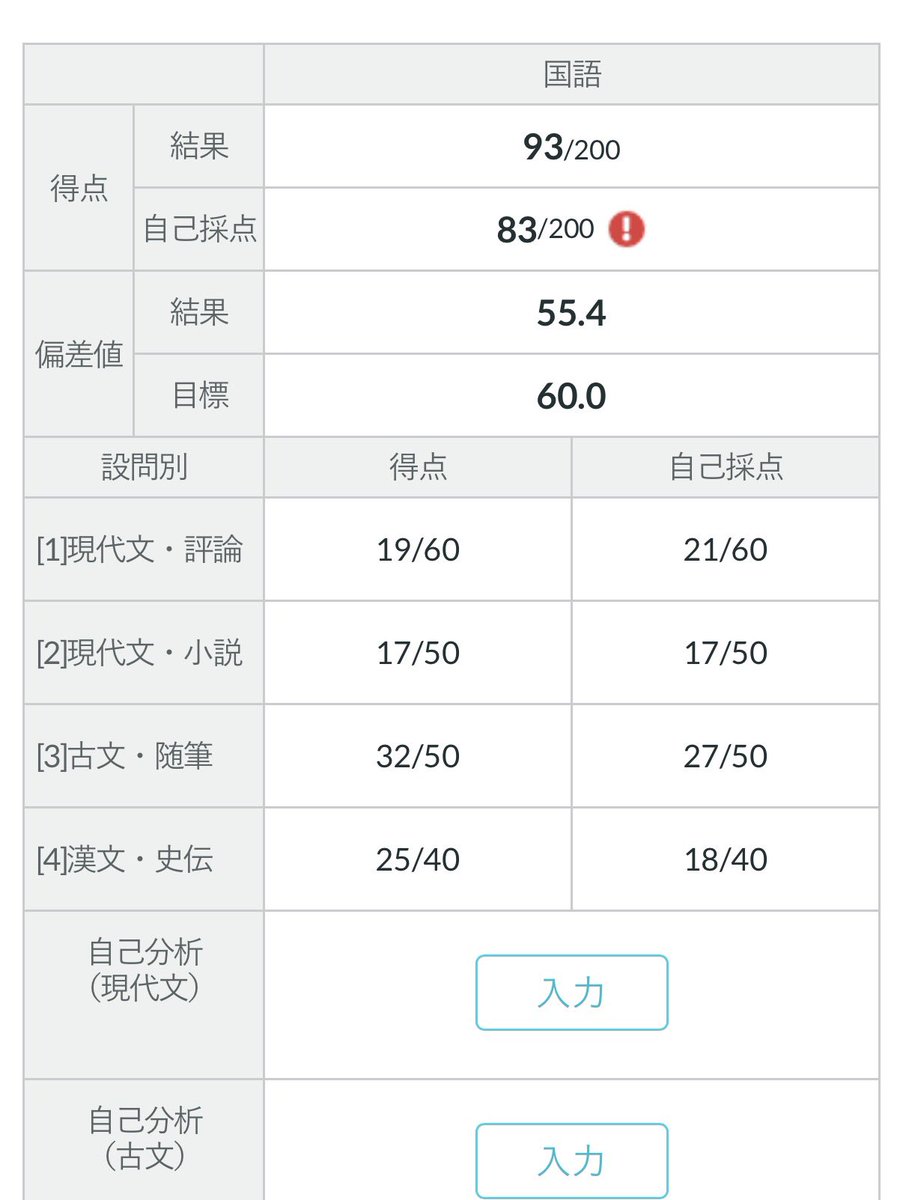Open 入力 for 自己分析(古文)
Screen dimensions: 903x1200
tap(571, 1161)
